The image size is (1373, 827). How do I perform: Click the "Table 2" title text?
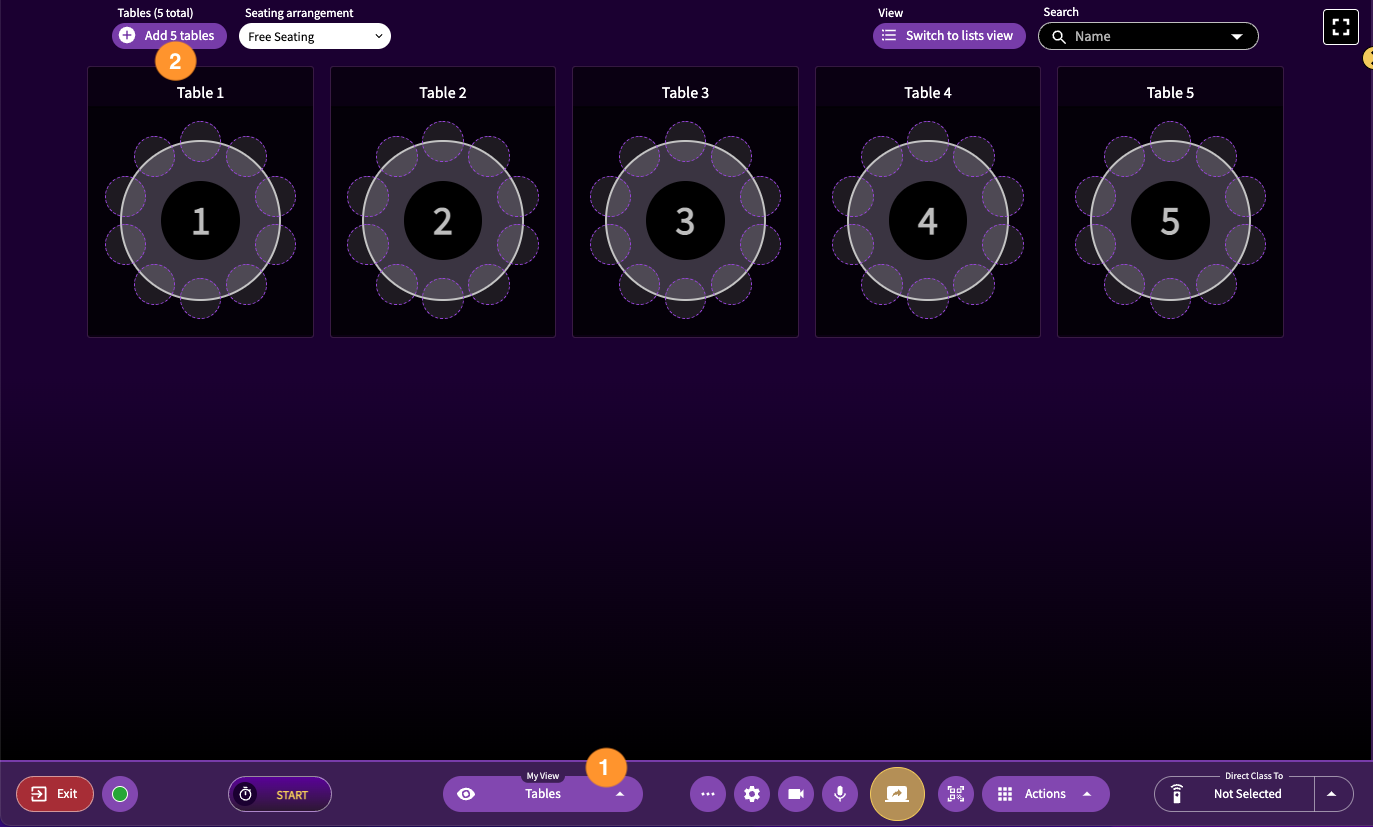click(x=443, y=93)
